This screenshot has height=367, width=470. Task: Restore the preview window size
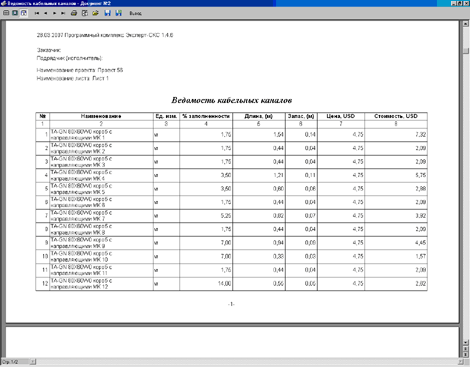pyautogui.click(x=460, y=3)
